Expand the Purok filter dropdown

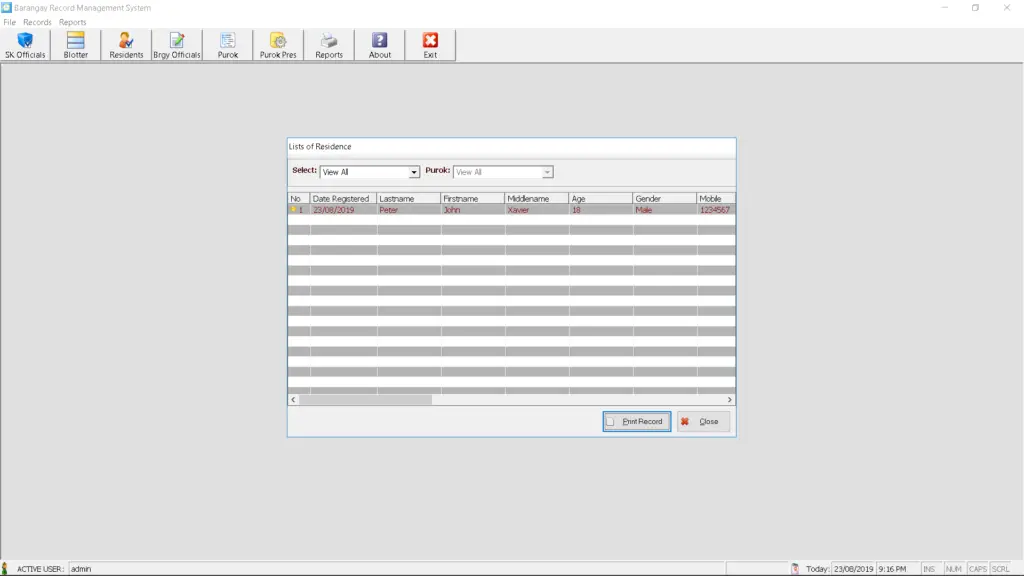(546, 171)
